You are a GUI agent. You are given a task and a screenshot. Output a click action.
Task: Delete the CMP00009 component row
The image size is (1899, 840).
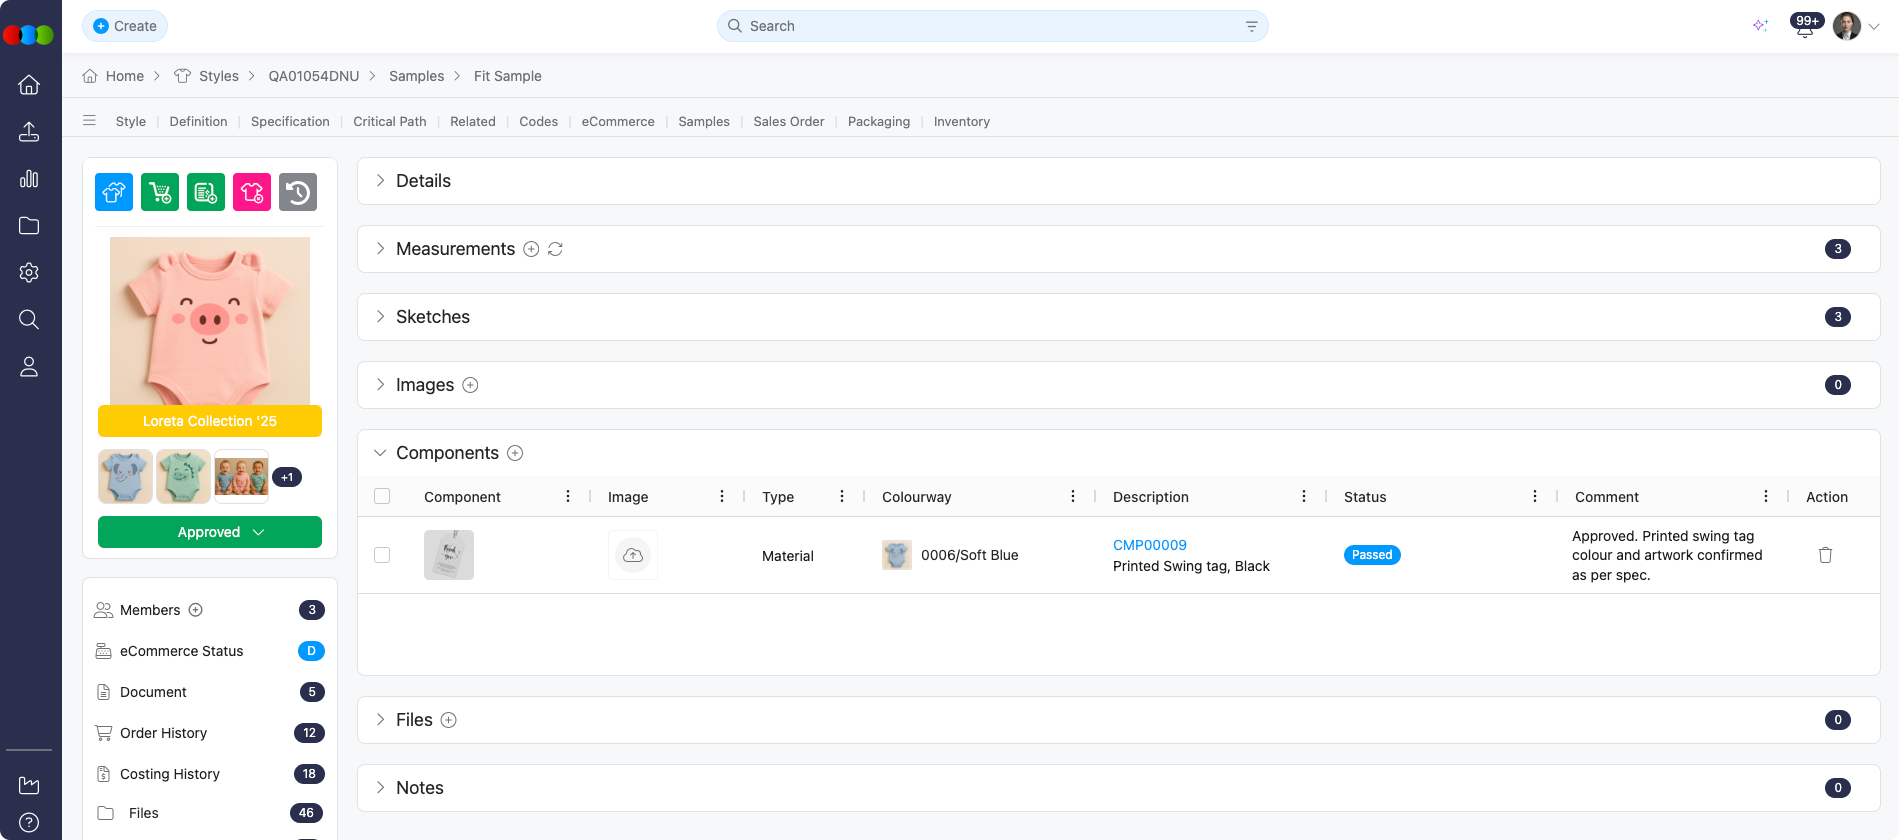[x=1825, y=555]
